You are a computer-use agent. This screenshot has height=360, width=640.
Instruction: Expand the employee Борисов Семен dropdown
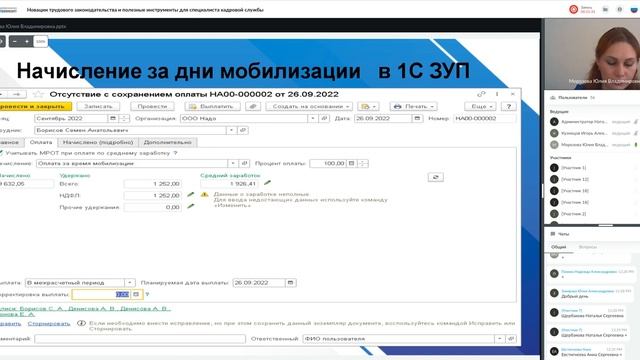pyautogui.click(x=231, y=130)
